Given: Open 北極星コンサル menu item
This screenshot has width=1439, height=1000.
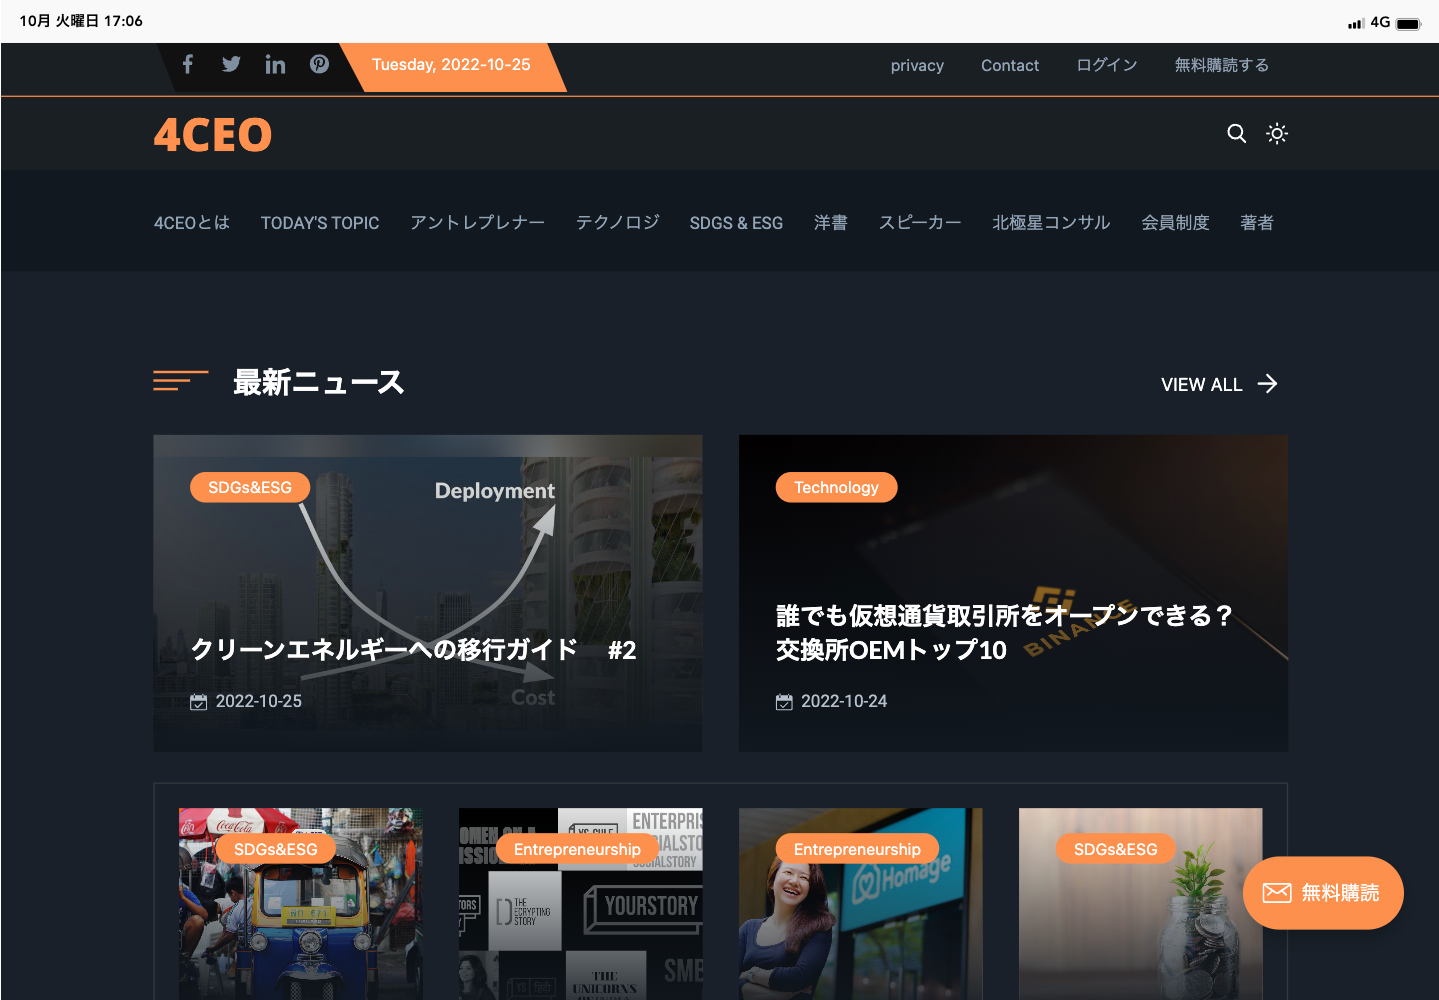Looking at the screenshot, I should point(1051,223).
